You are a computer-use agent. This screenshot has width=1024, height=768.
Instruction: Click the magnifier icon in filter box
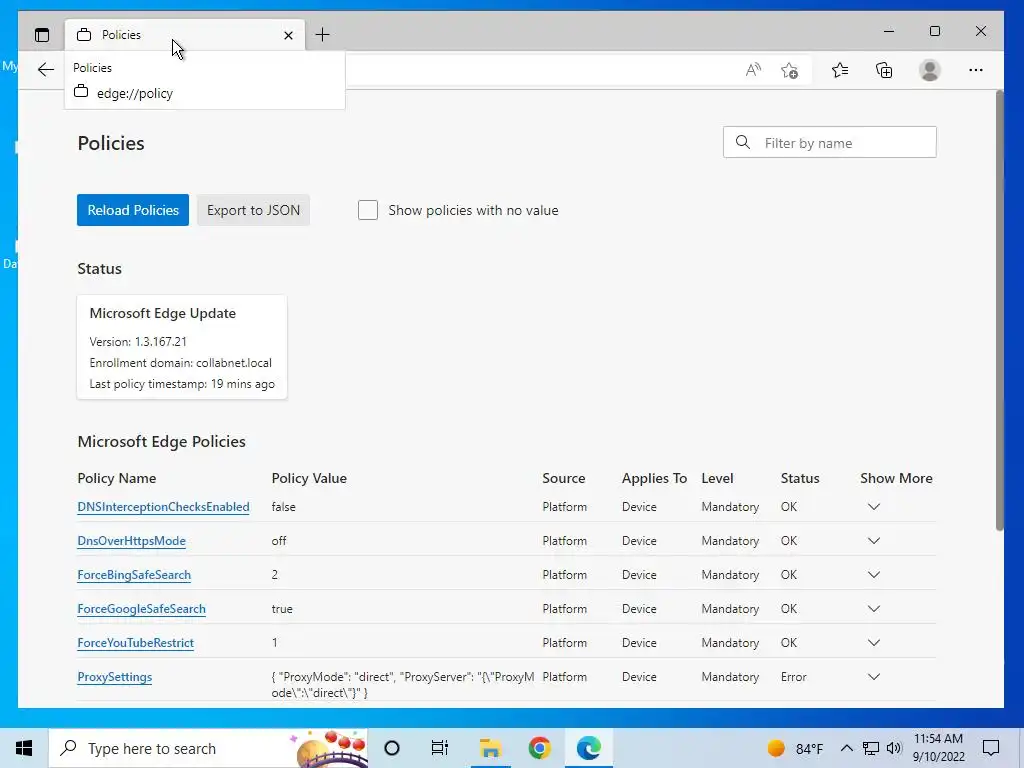[743, 142]
